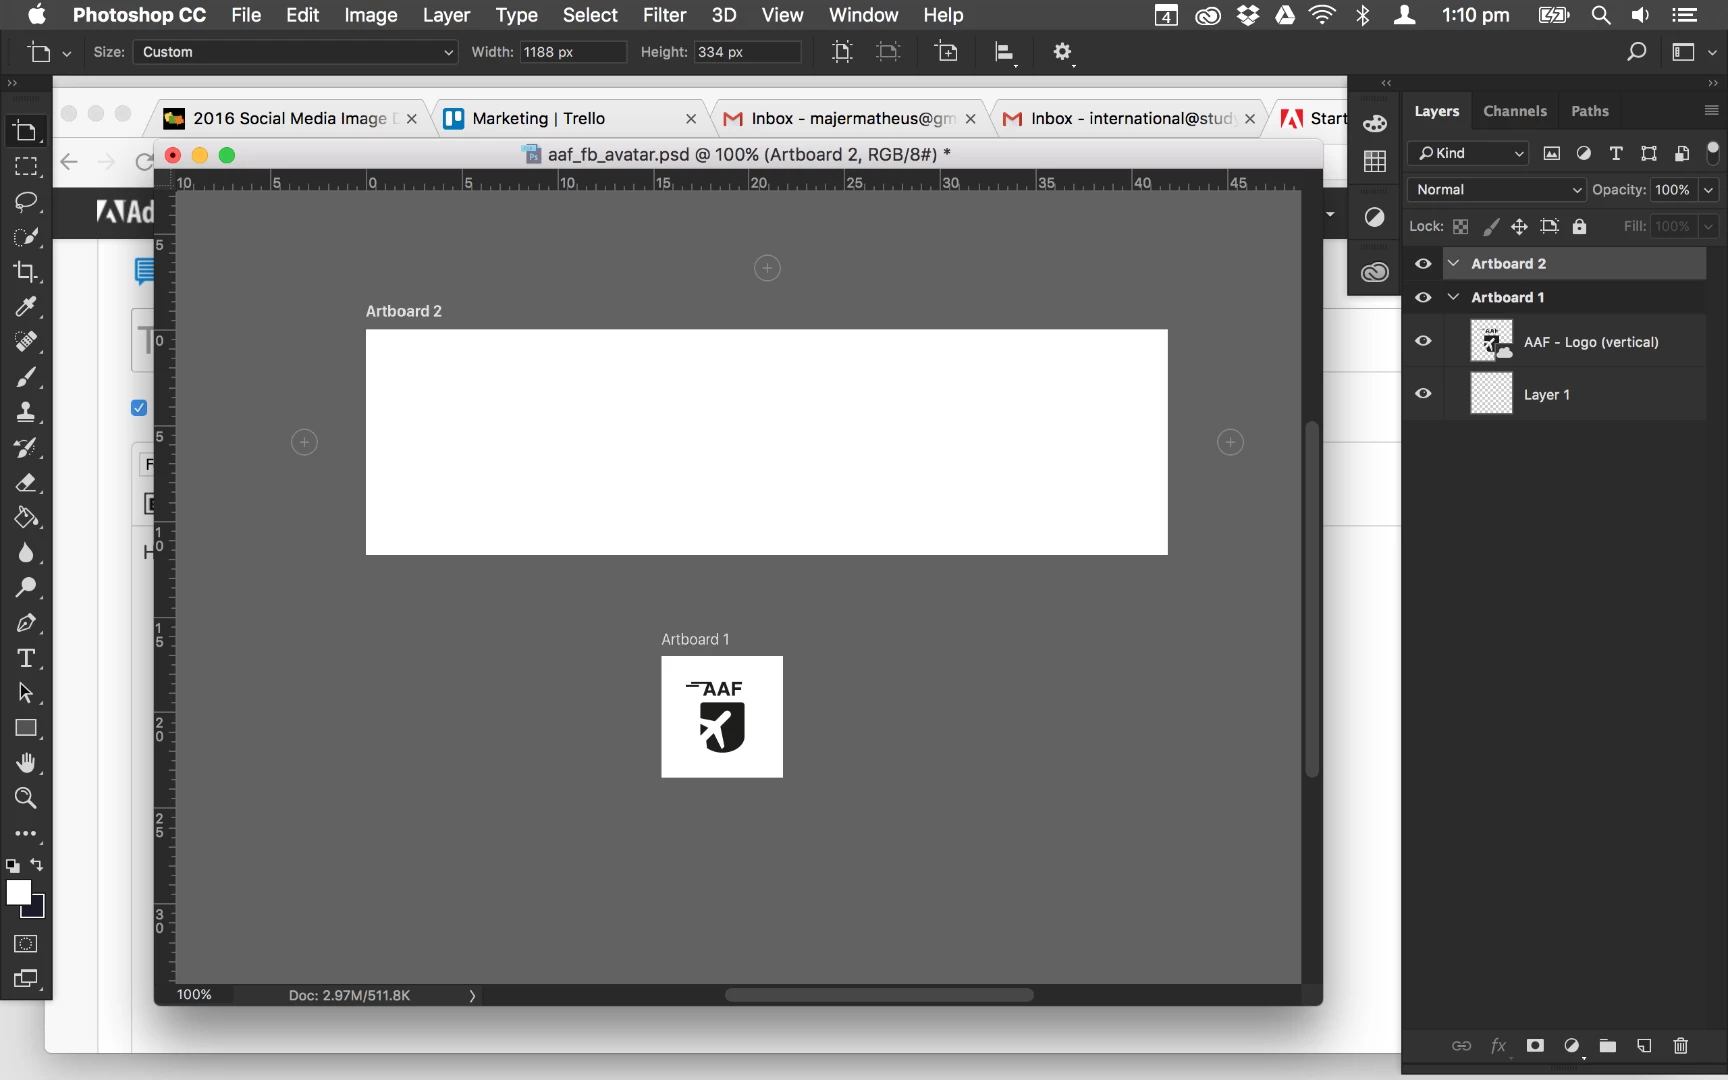Select the Rectangle shape tool
1728x1080 pixels.
tap(26, 728)
